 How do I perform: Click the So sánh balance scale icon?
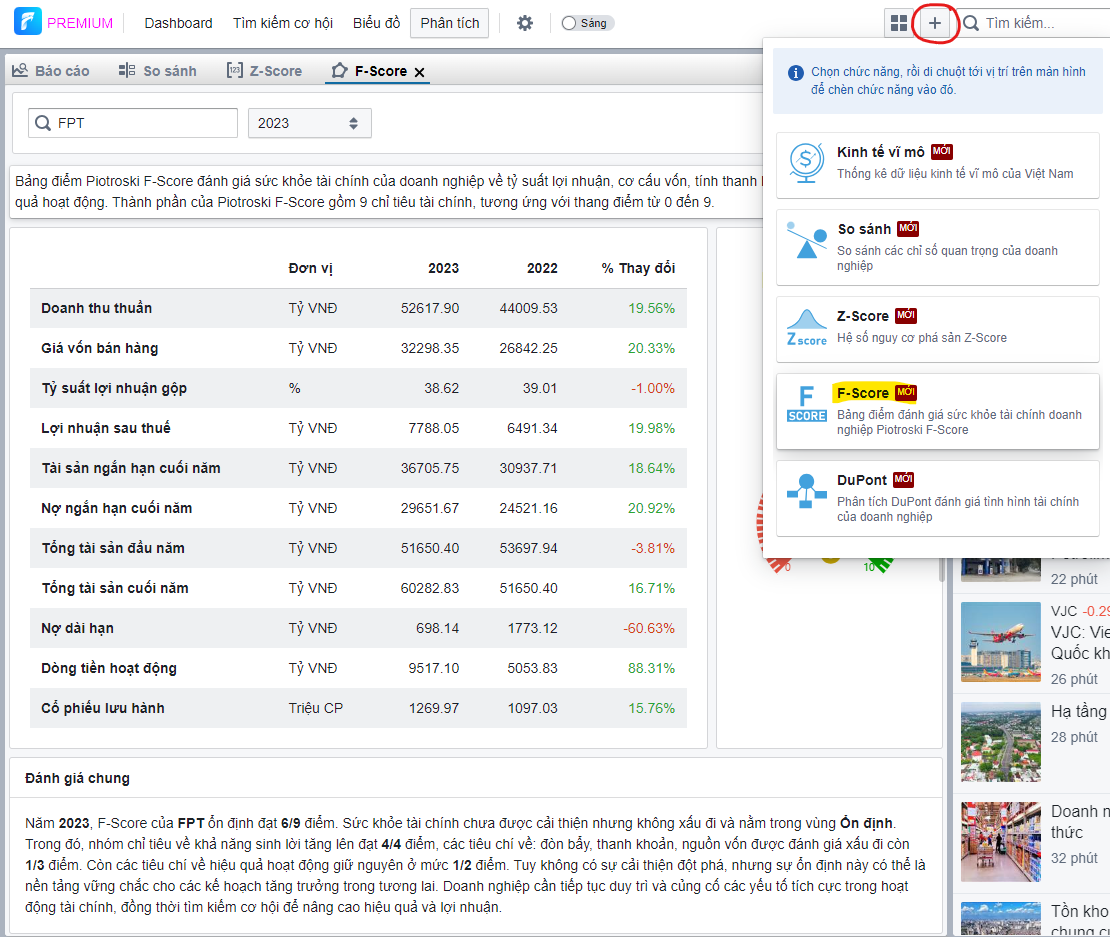coord(806,241)
